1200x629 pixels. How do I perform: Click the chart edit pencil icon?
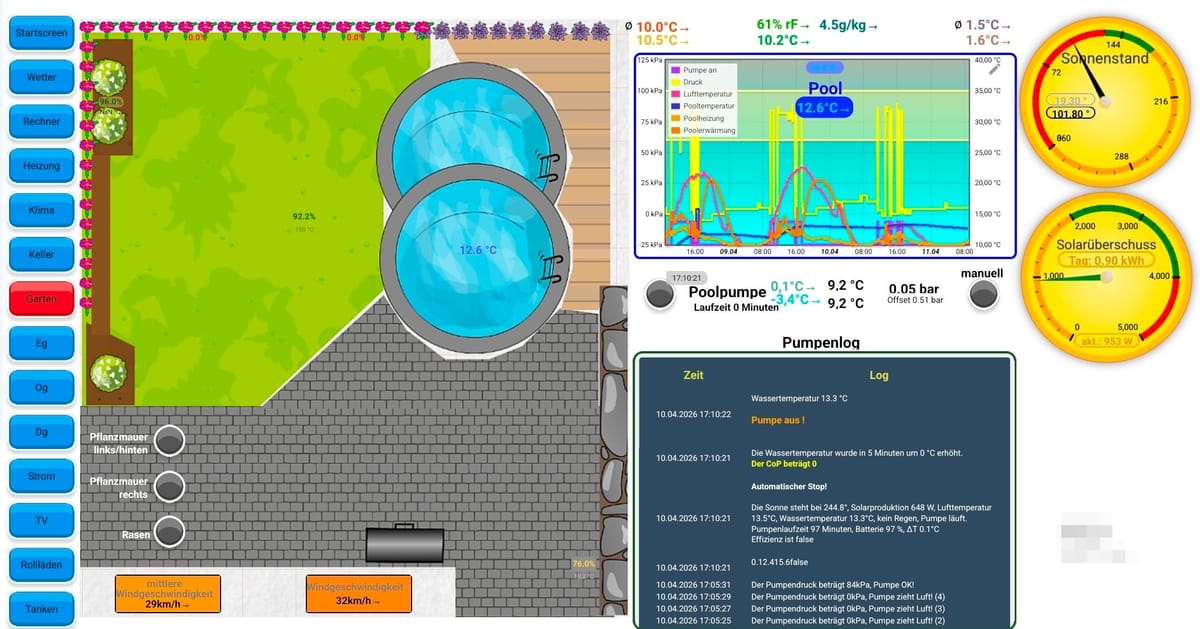point(994,68)
